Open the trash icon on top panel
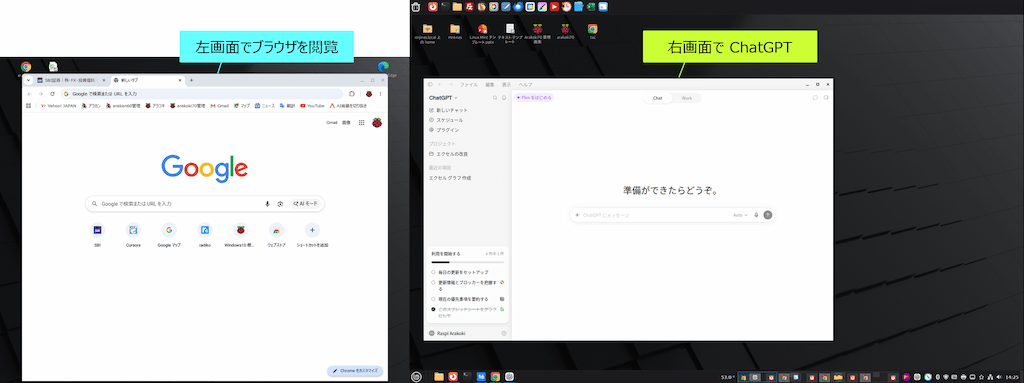 (x=415, y=7)
